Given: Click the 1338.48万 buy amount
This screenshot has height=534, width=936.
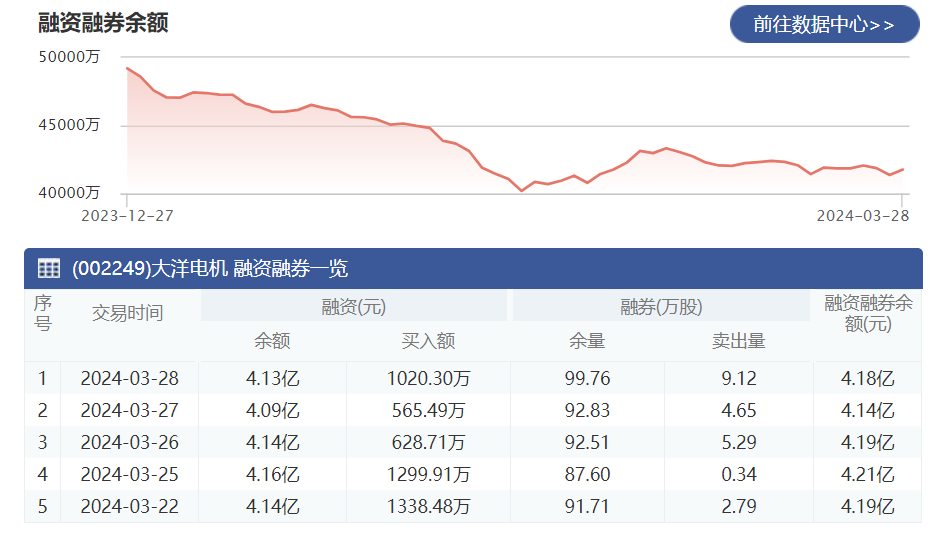Looking at the screenshot, I should (x=428, y=507).
